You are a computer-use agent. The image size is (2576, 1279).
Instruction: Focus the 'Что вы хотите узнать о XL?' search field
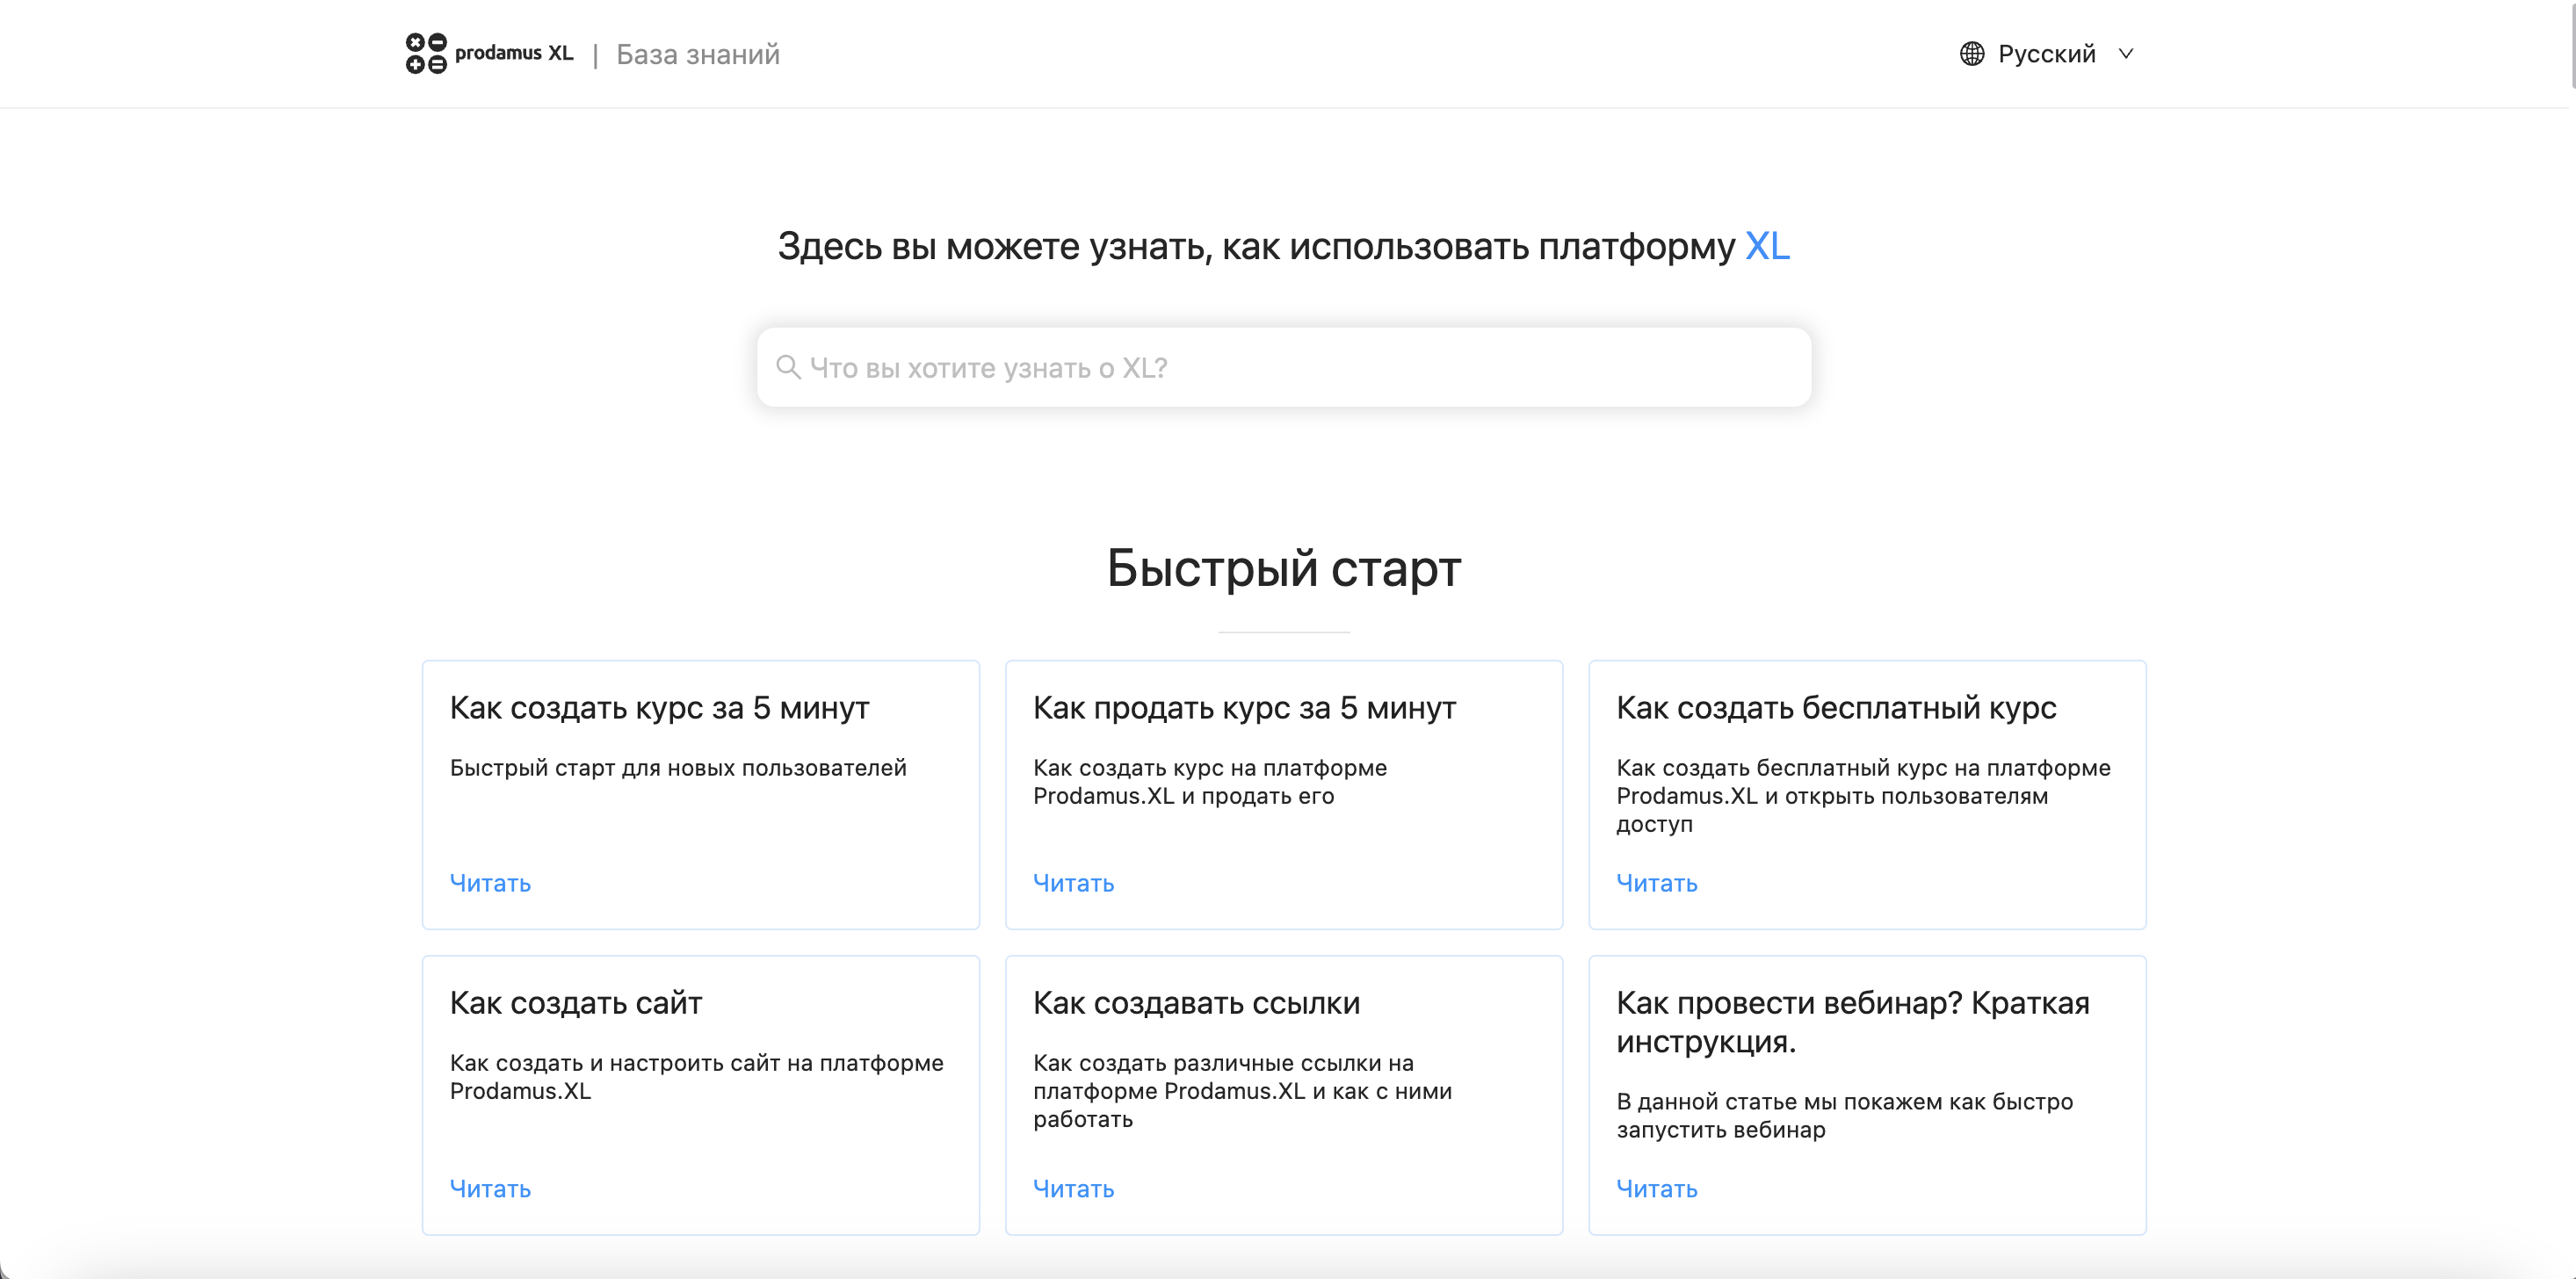point(1284,367)
